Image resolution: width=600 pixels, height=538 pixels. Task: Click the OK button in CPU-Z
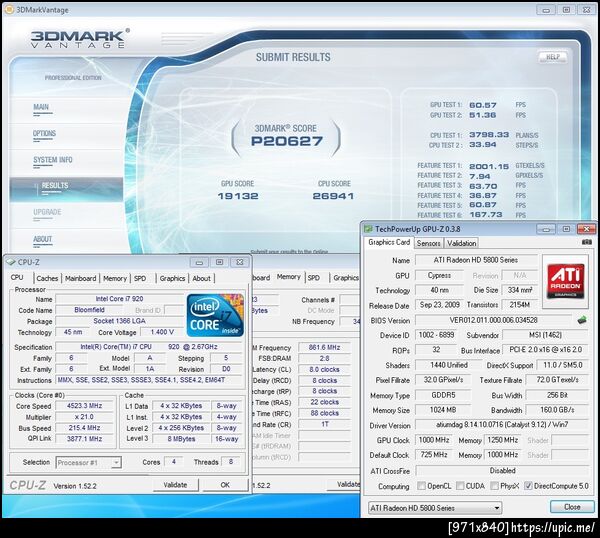click(225, 485)
